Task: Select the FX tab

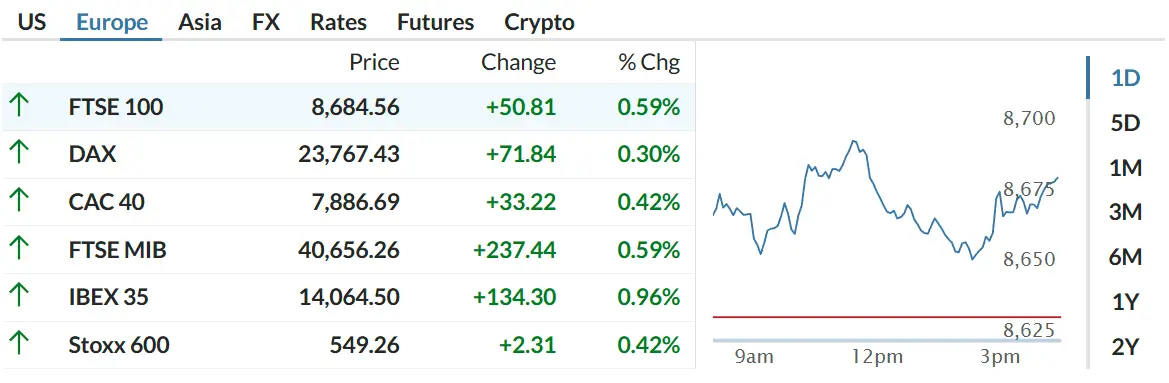Action: (x=266, y=22)
